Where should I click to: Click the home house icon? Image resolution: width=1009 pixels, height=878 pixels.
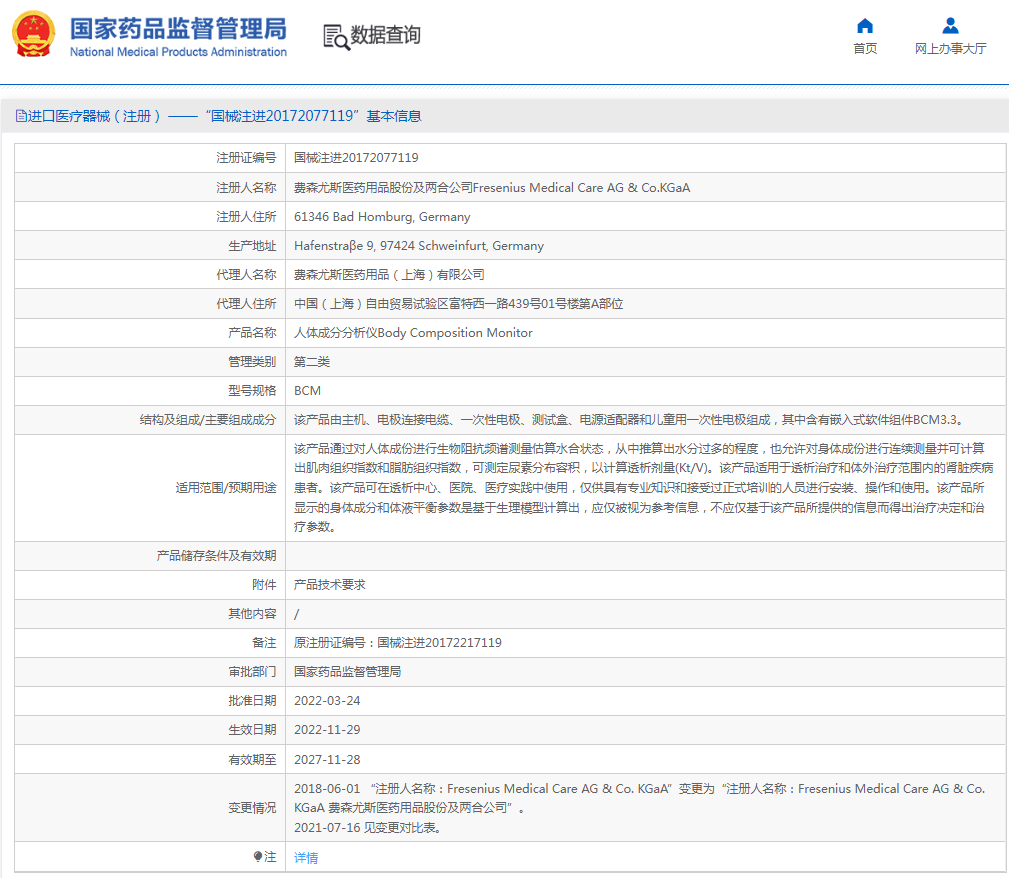[x=865, y=25]
